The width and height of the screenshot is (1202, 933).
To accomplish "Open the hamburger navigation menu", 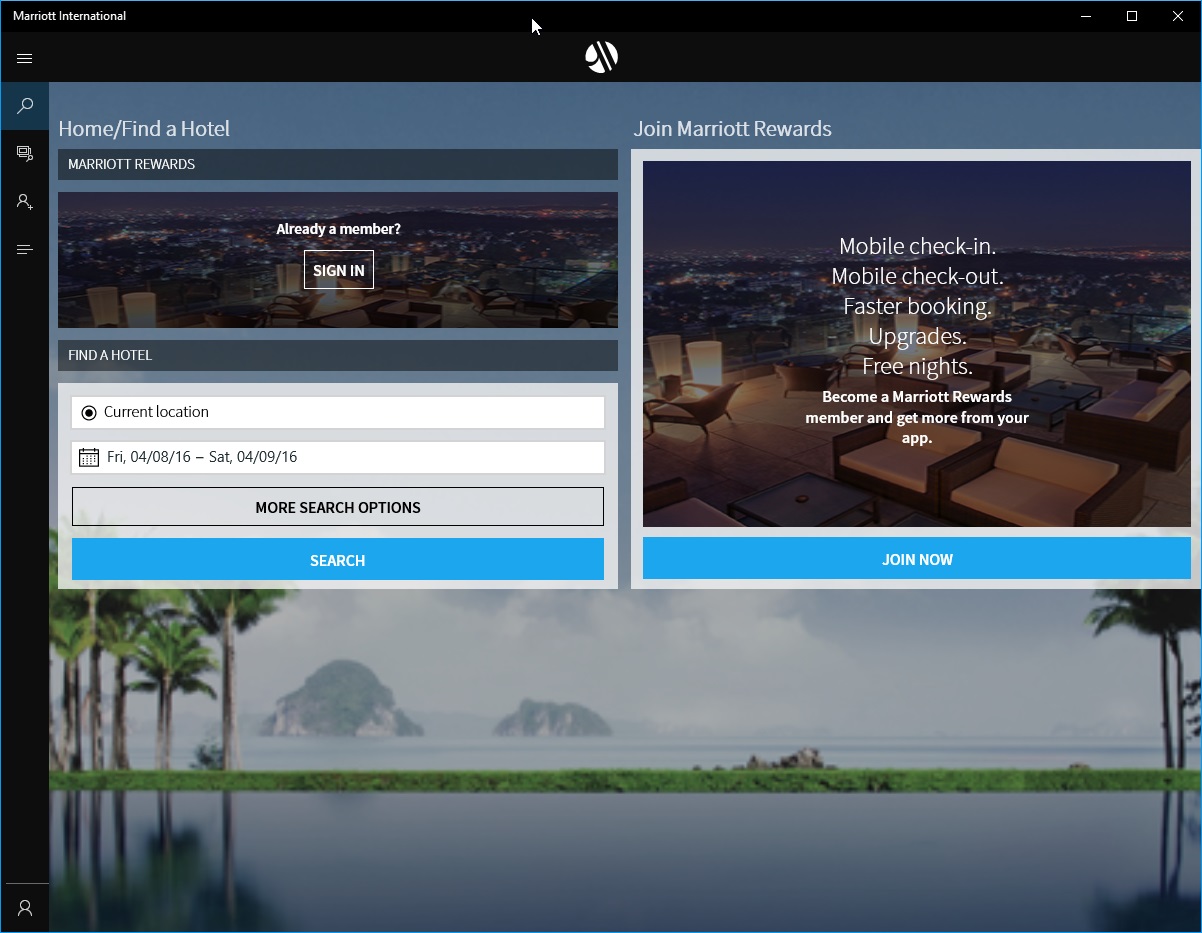I will (24, 58).
